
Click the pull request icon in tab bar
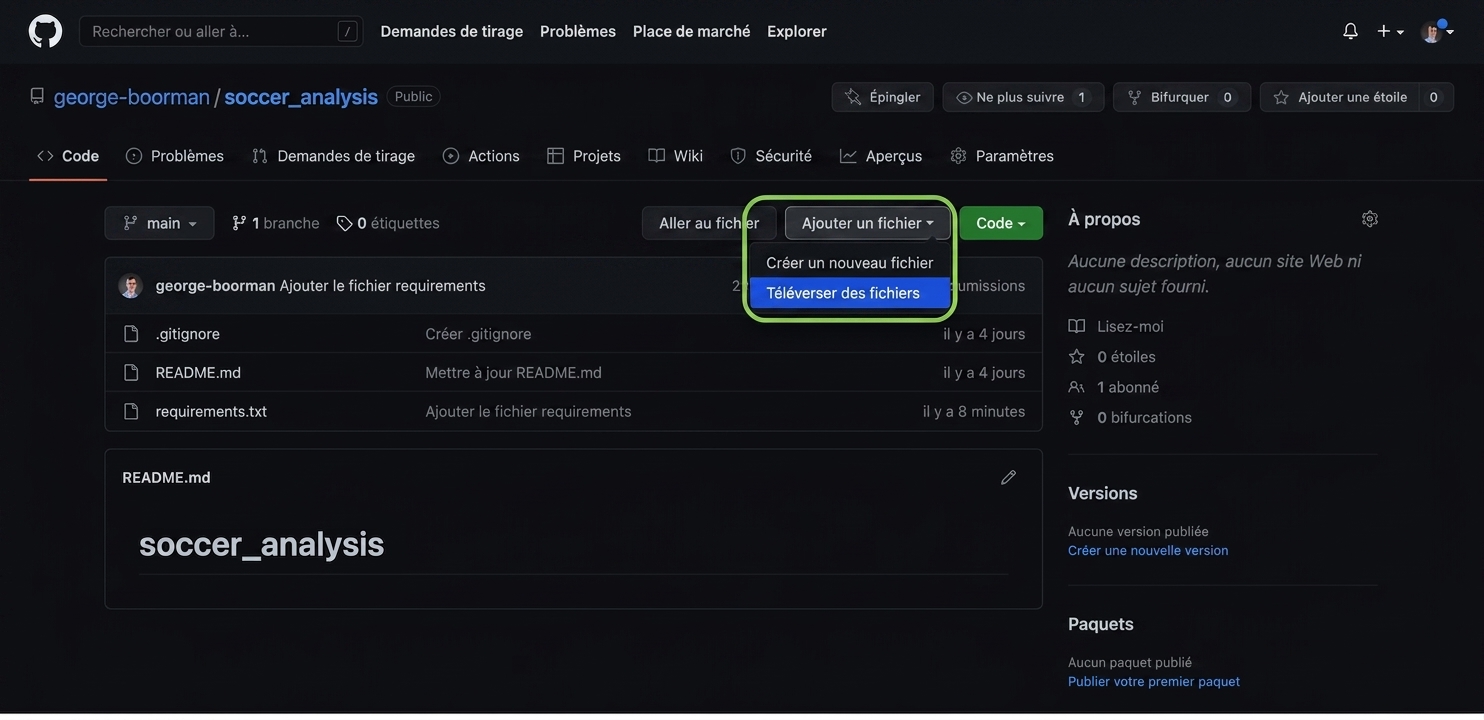[x=260, y=156]
